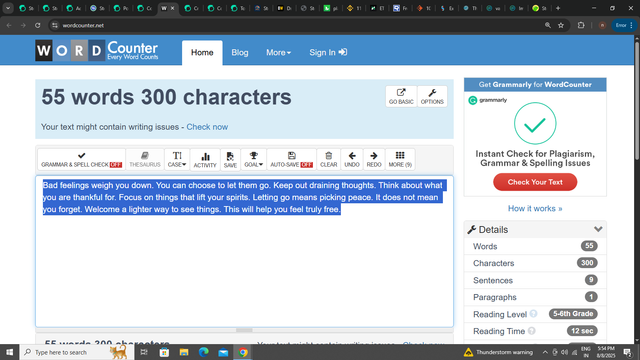This screenshot has height=360, width=640.
Task: Open the Options wrench button
Action: 432,96
